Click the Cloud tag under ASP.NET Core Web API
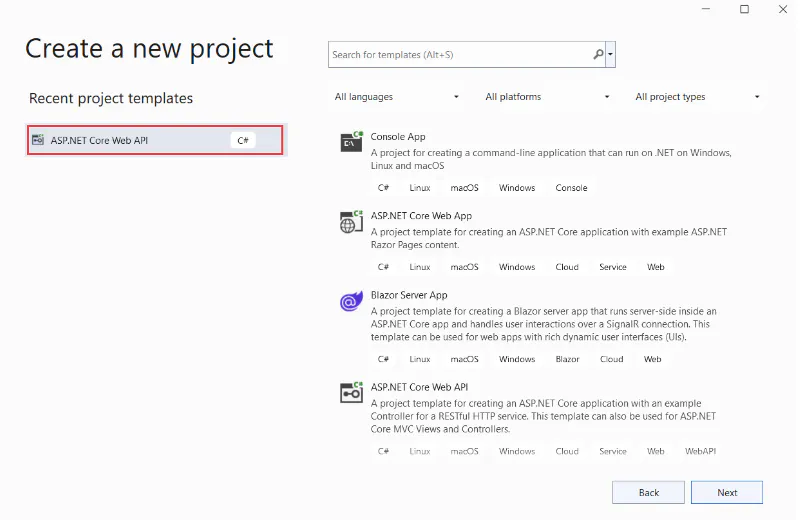The width and height of the screenshot is (800, 524). (567, 451)
